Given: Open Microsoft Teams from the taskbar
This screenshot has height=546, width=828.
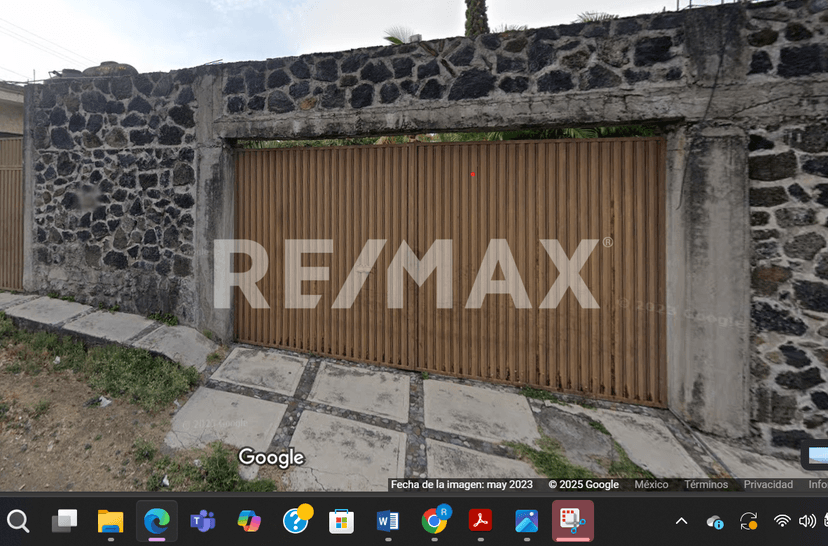Looking at the screenshot, I should pyautogui.click(x=203, y=521).
